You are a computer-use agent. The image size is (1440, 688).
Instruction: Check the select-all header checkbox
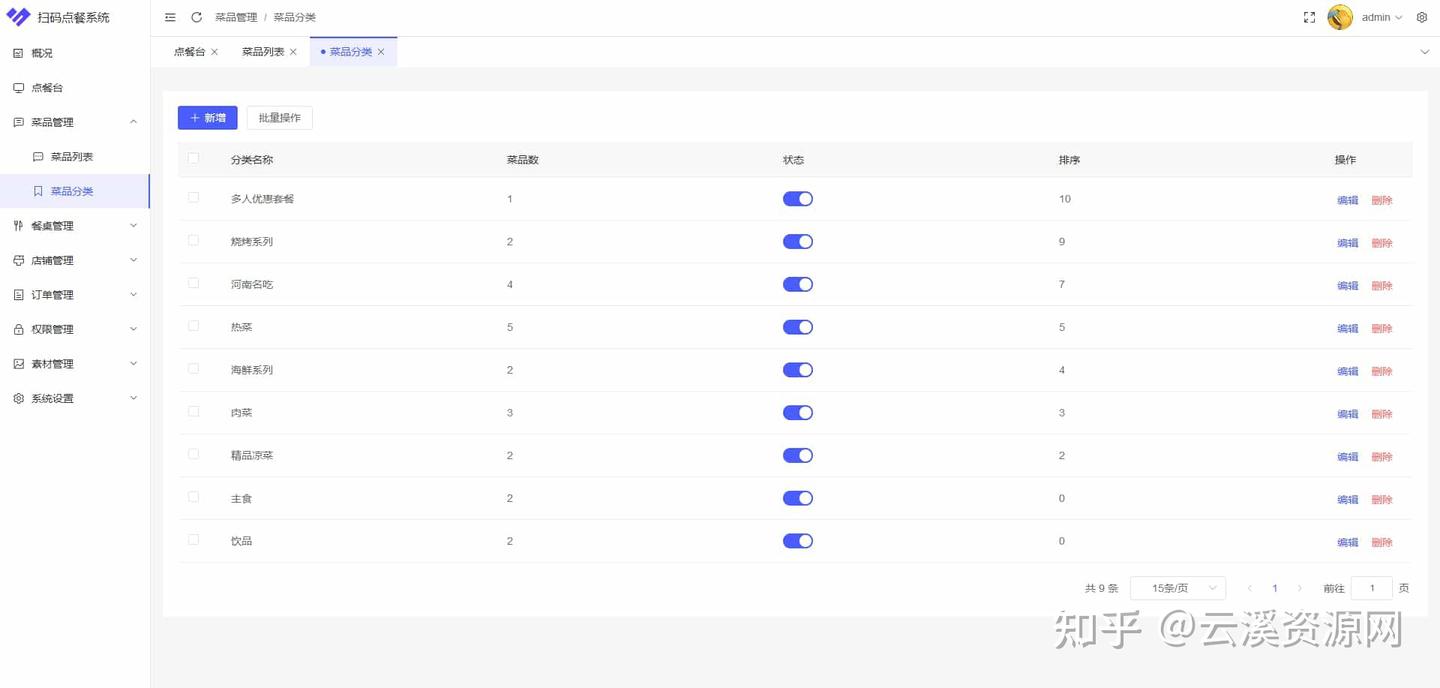193,158
